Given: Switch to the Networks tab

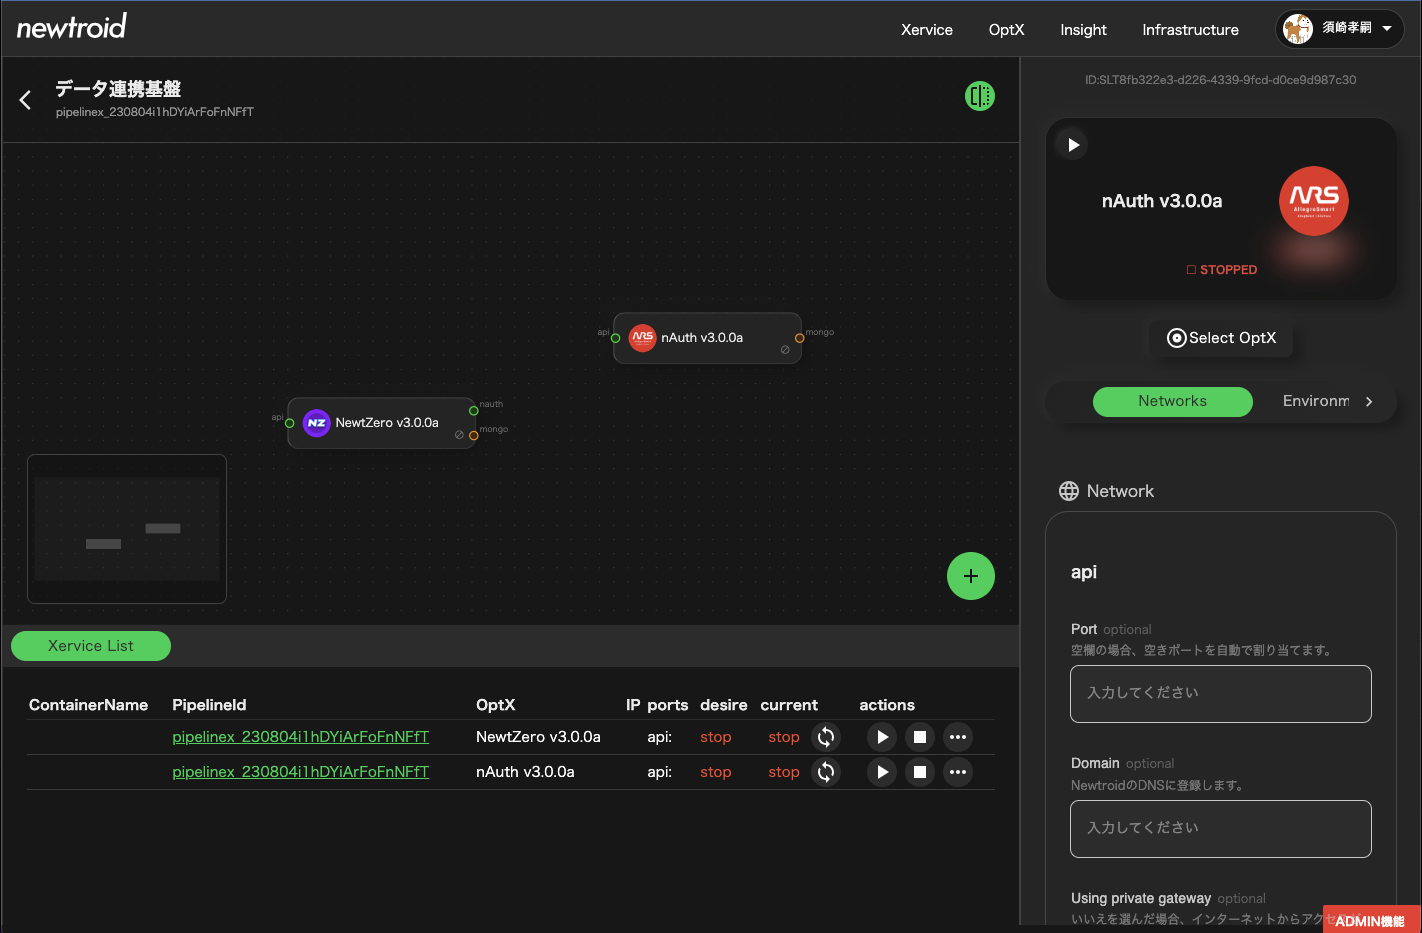Looking at the screenshot, I should click(x=1172, y=401).
